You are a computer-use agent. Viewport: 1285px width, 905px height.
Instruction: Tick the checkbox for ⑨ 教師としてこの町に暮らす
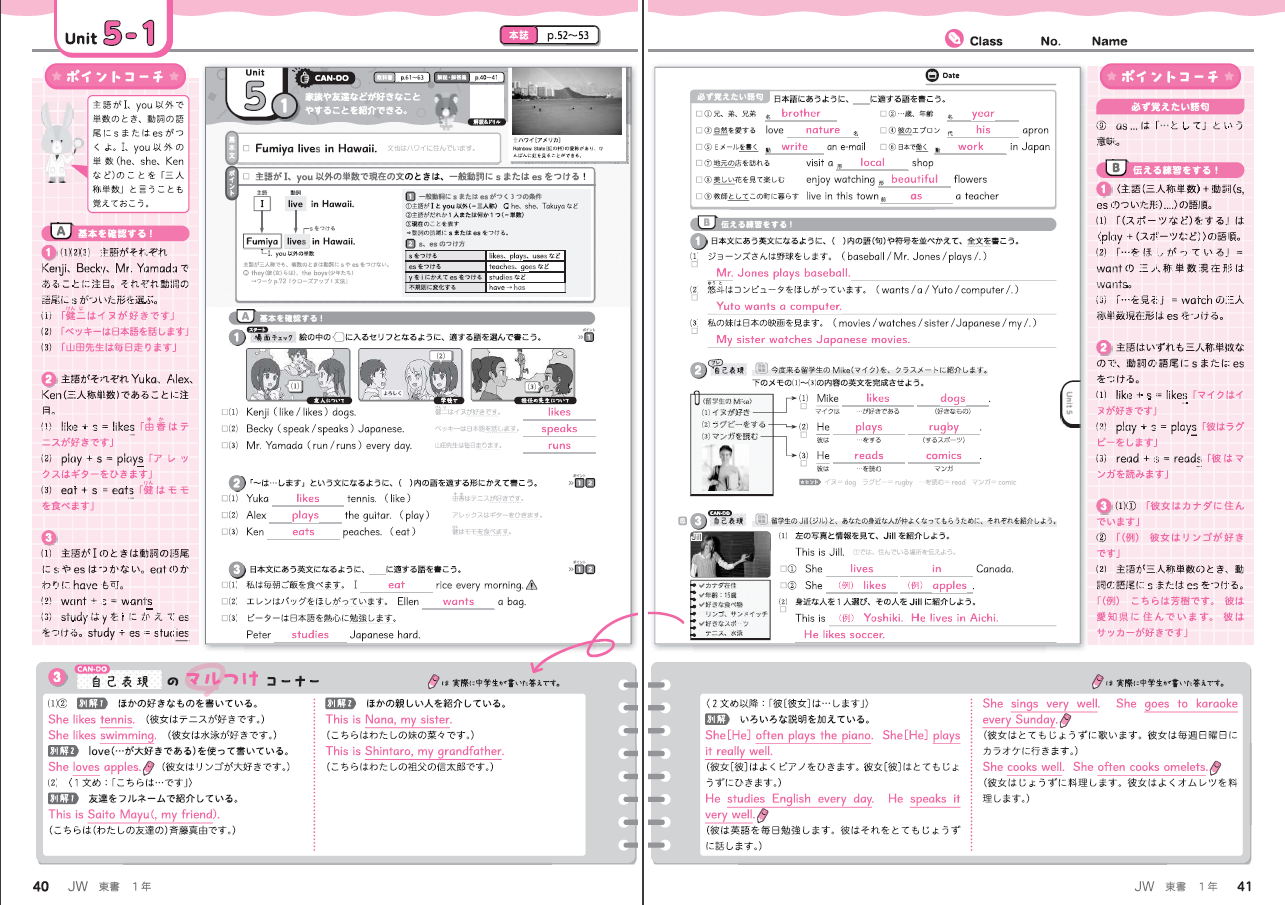[x=697, y=196]
